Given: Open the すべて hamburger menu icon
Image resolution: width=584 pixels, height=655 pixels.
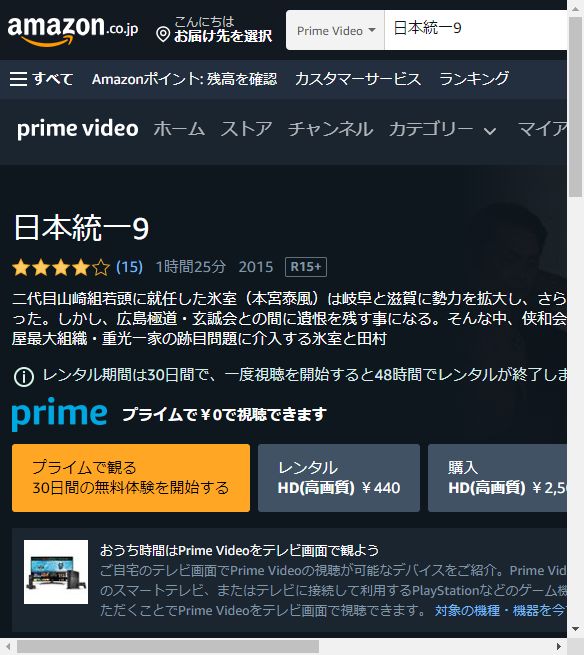Looking at the screenshot, I should click(18, 79).
